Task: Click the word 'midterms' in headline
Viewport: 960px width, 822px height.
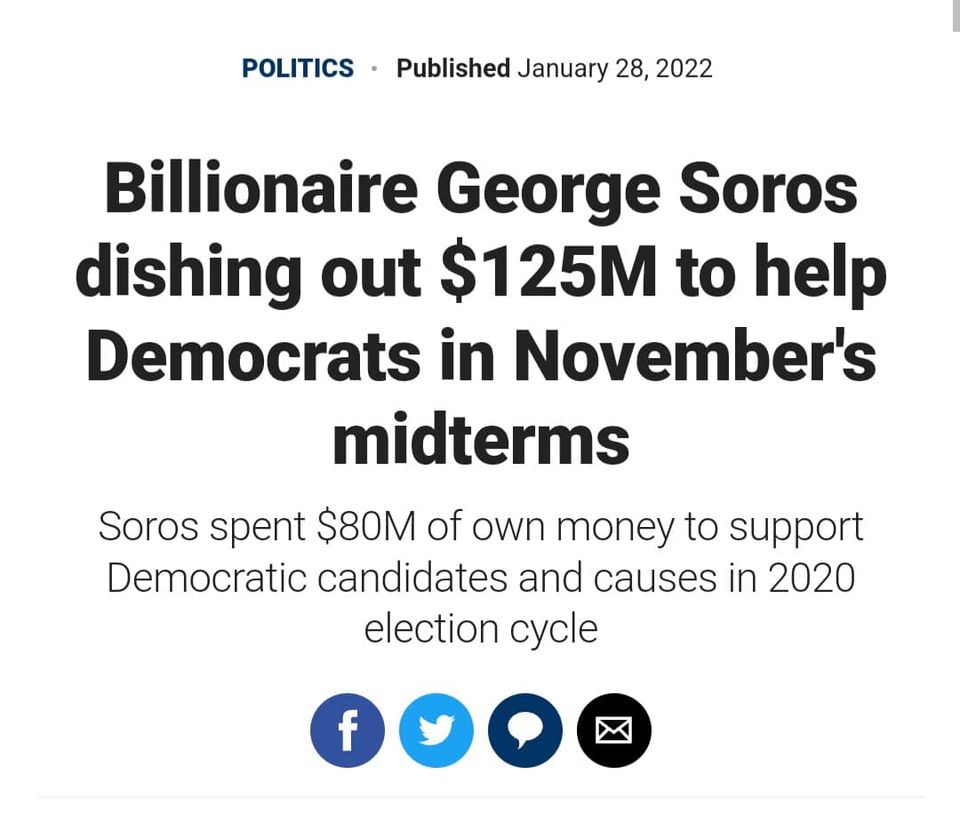Action: click(x=481, y=440)
